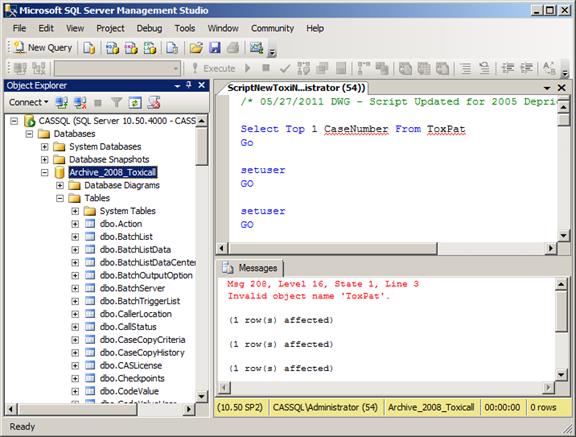The image size is (576, 437).
Task: Collapse the CASSQL server node
Action: 14,121
